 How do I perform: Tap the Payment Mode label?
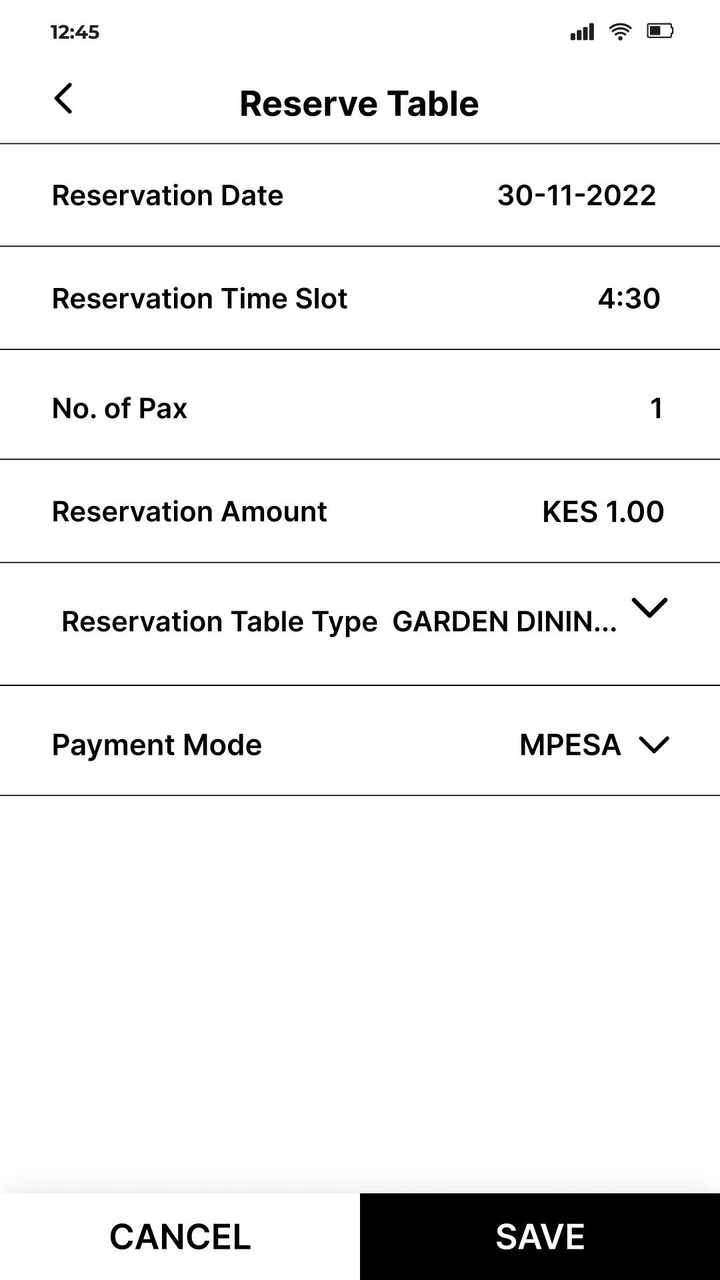(x=156, y=745)
